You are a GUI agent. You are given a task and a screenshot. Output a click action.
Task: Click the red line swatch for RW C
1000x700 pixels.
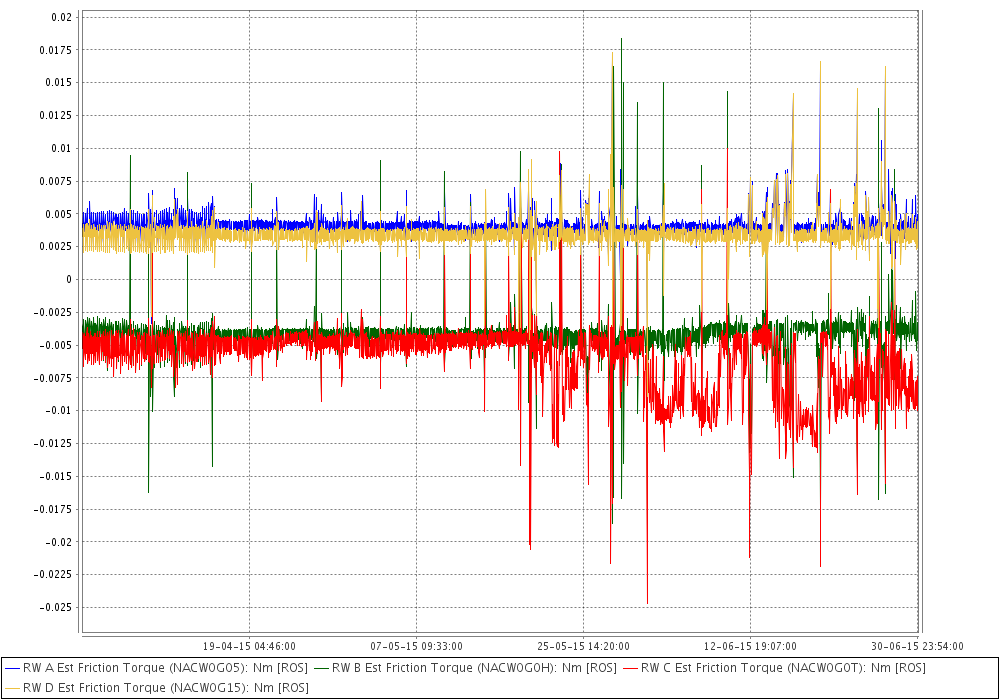click(631, 669)
